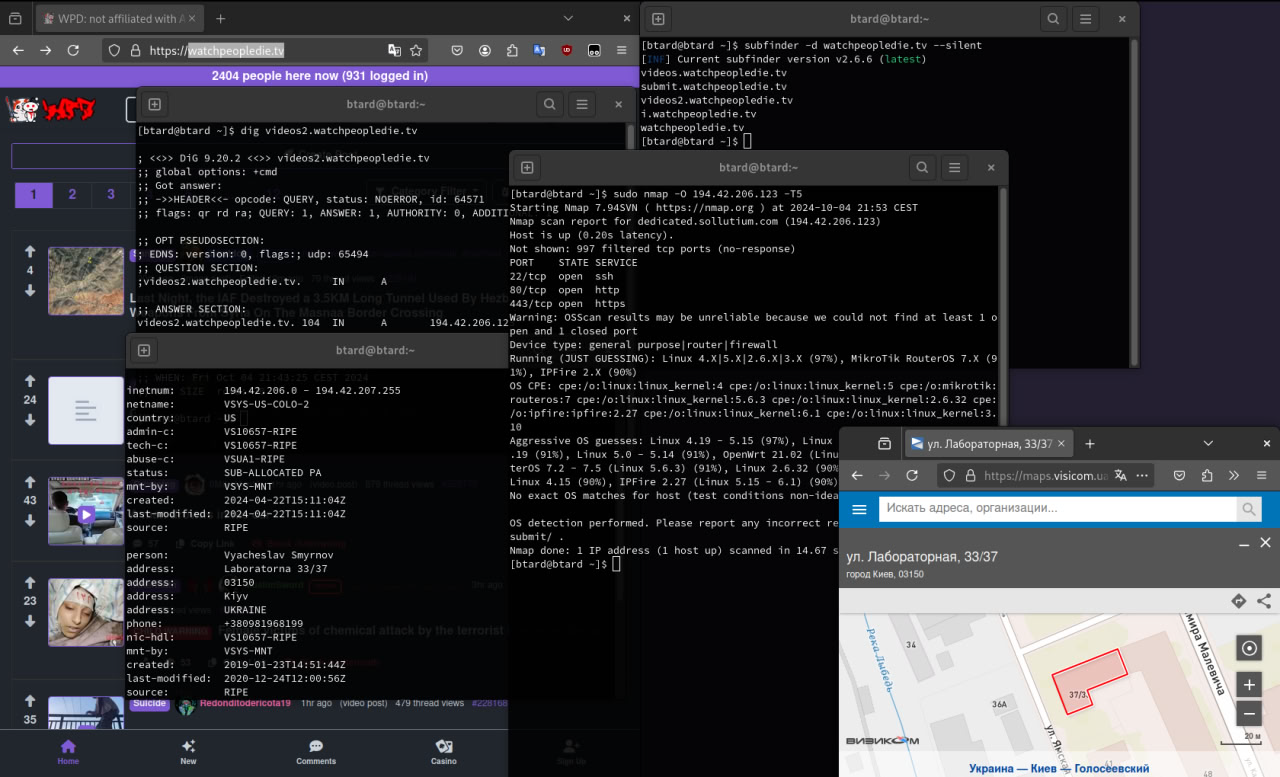
Task: Go back in the watchpeopledie.tv browser window
Action: click(x=18, y=50)
